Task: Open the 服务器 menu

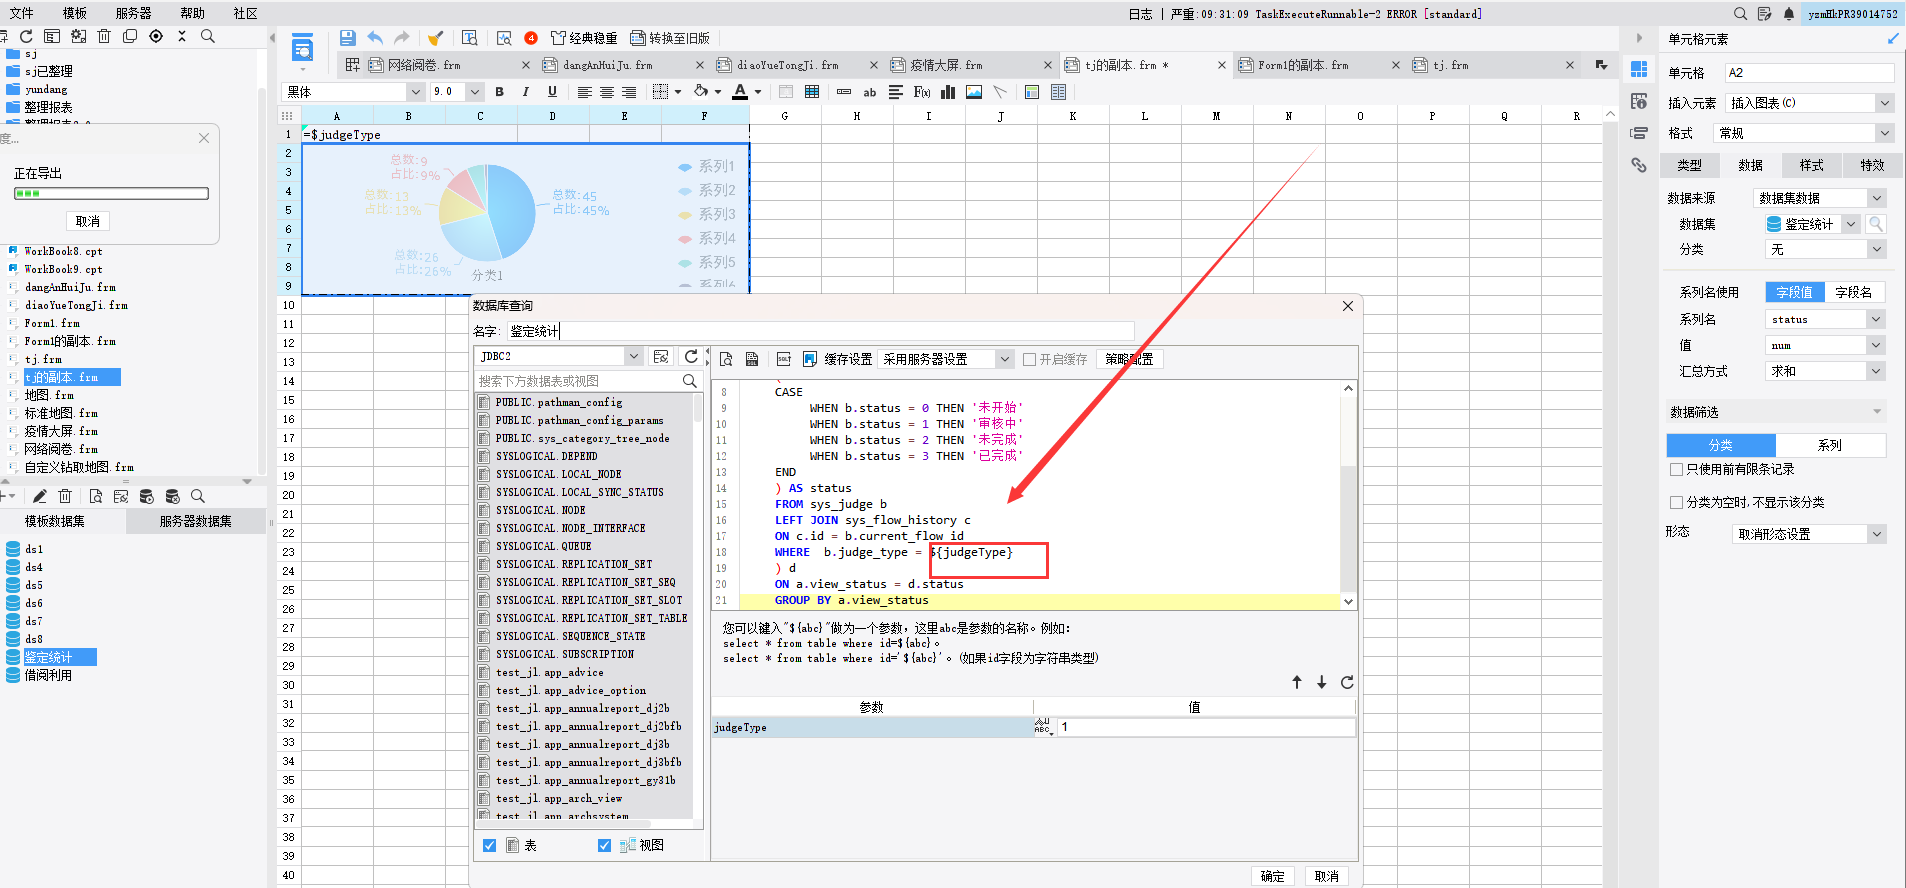Action: 133,13
